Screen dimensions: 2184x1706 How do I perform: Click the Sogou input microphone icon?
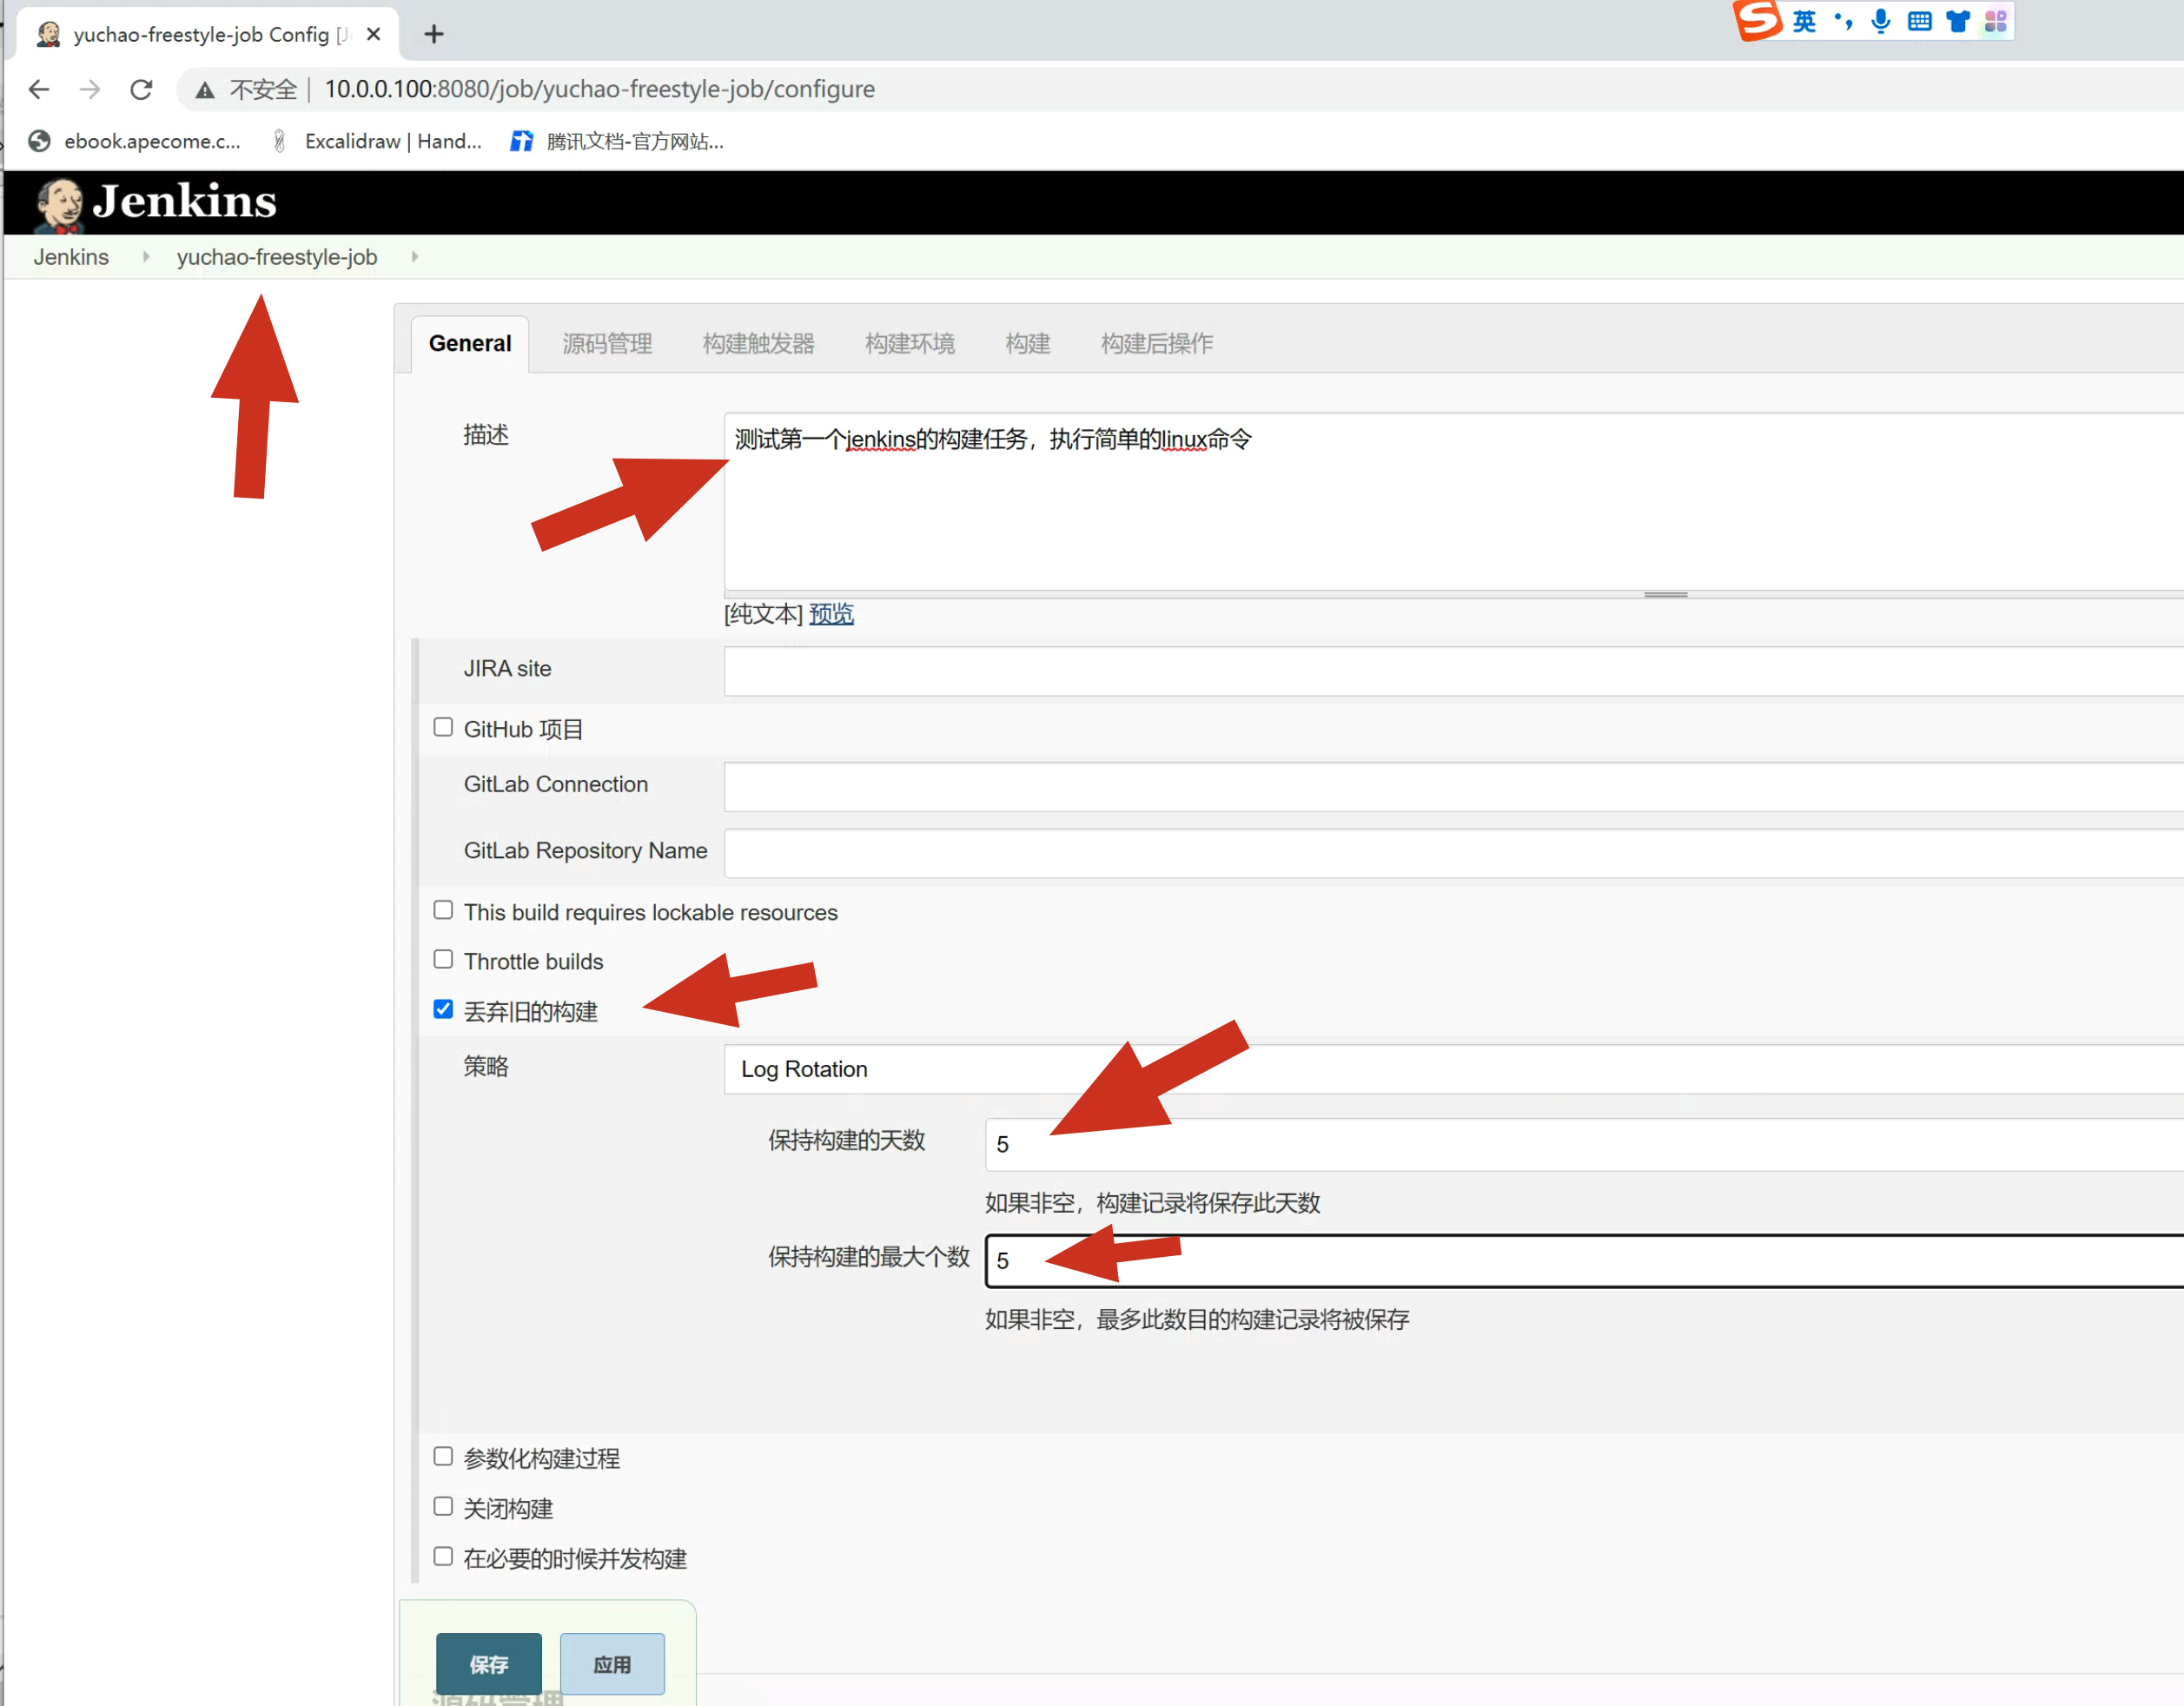(1880, 21)
